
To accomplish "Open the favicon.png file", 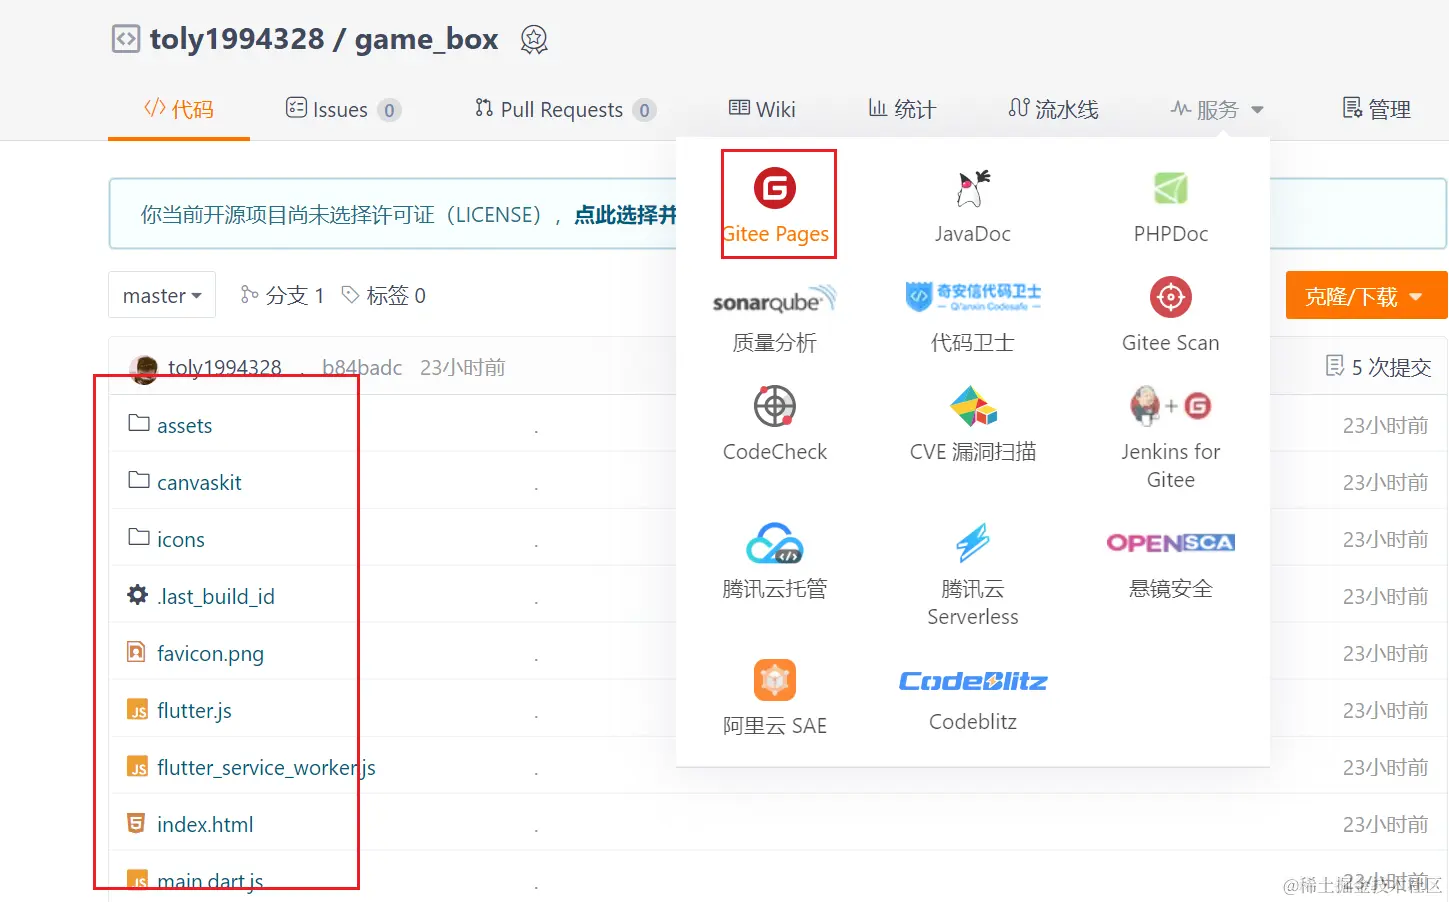I will (210, 653).
